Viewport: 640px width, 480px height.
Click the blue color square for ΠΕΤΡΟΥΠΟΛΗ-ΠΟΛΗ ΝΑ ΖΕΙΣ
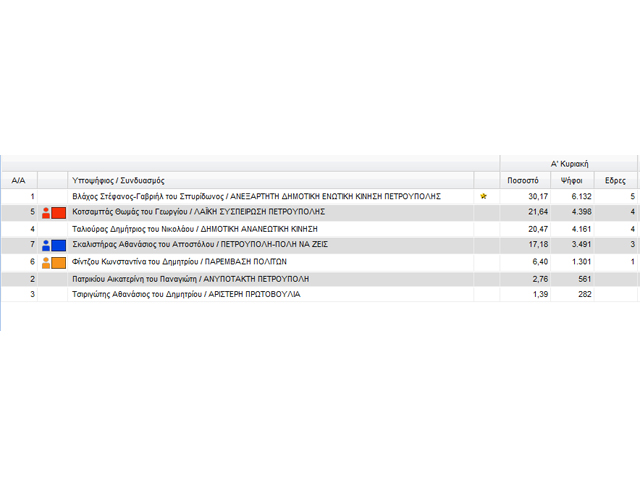coord(59,246)
